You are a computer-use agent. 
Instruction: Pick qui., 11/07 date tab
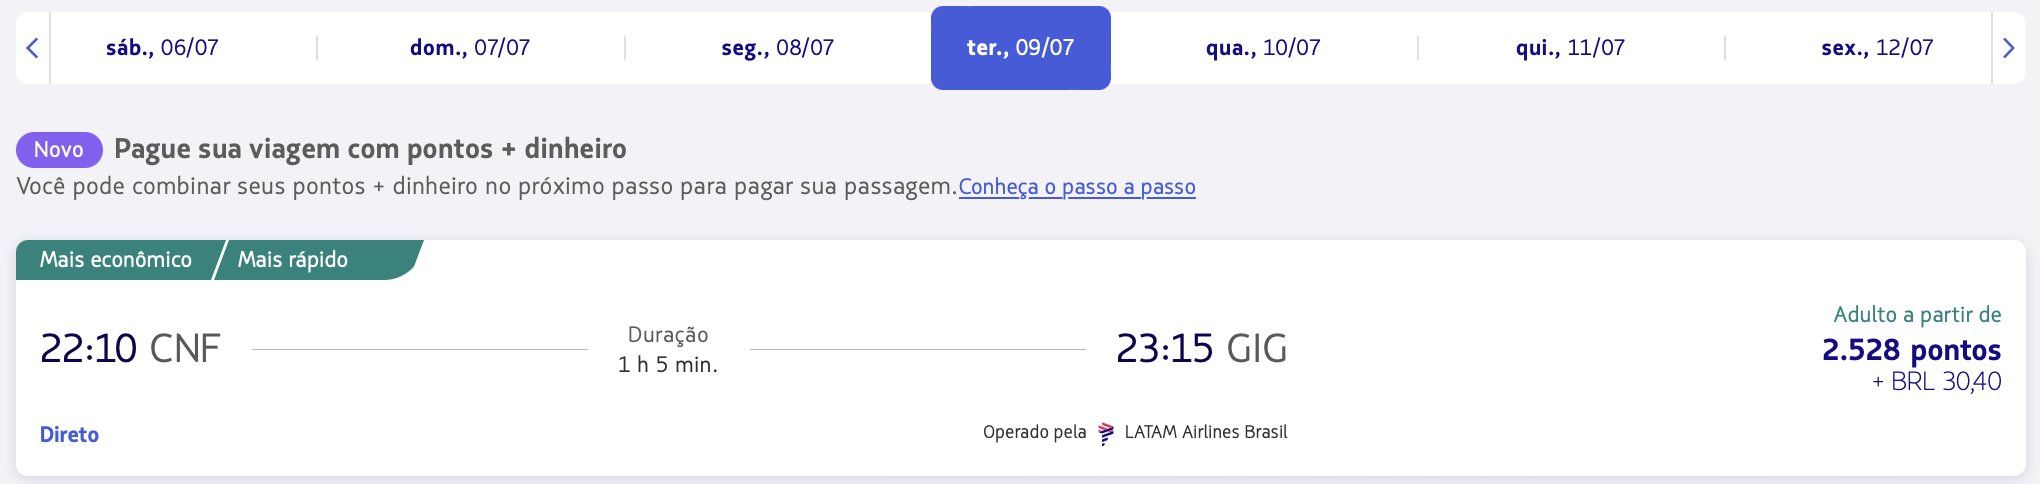1570,48
